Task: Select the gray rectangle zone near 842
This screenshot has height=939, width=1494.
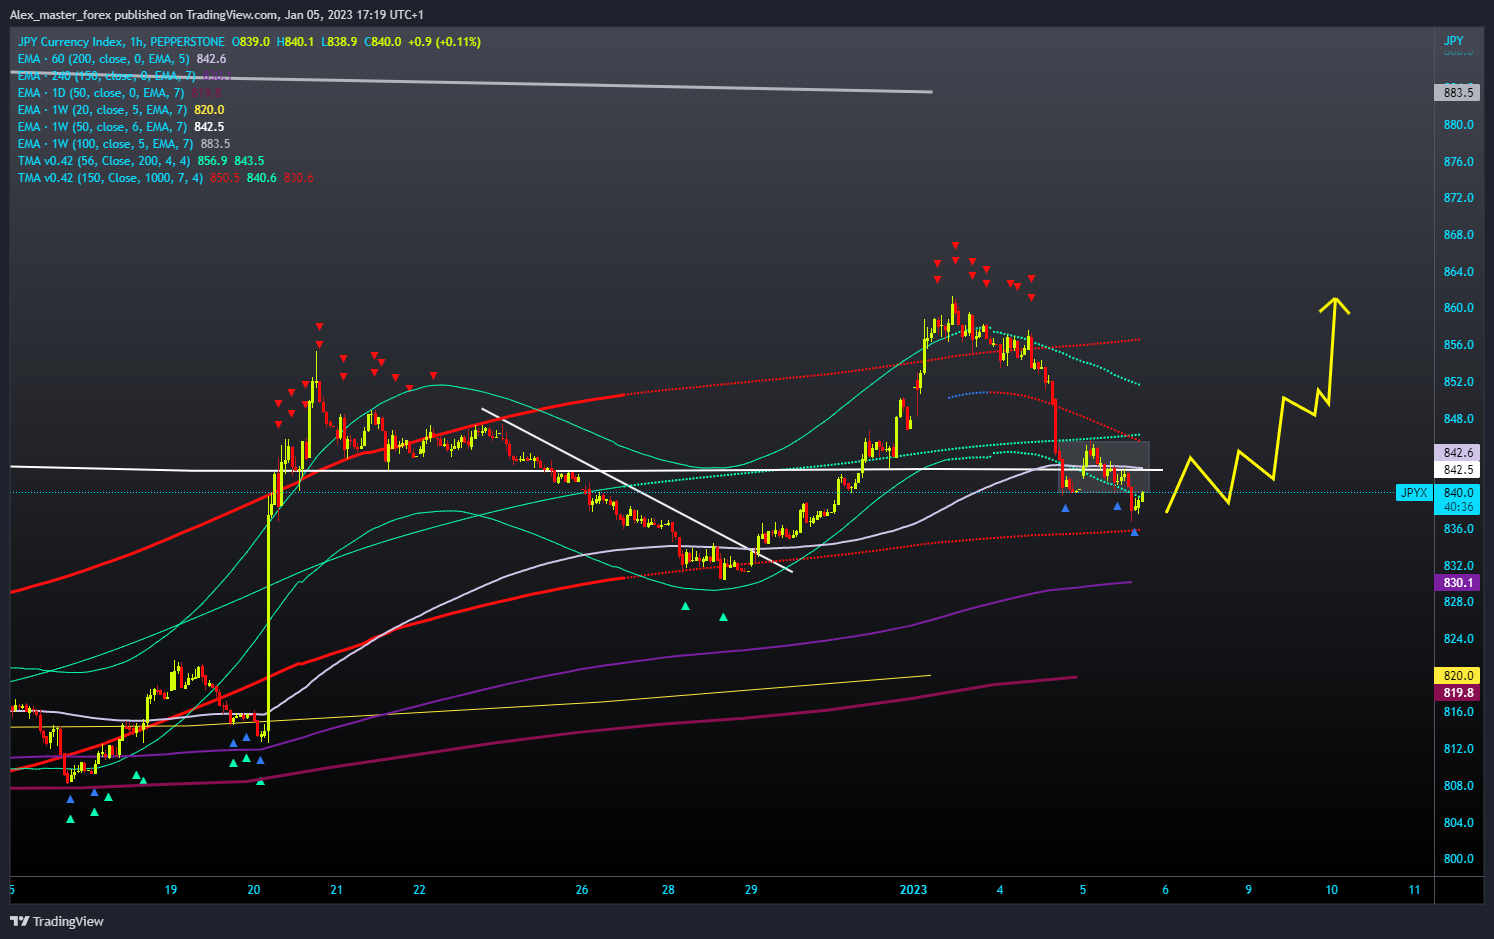Action: (1104, 466)
